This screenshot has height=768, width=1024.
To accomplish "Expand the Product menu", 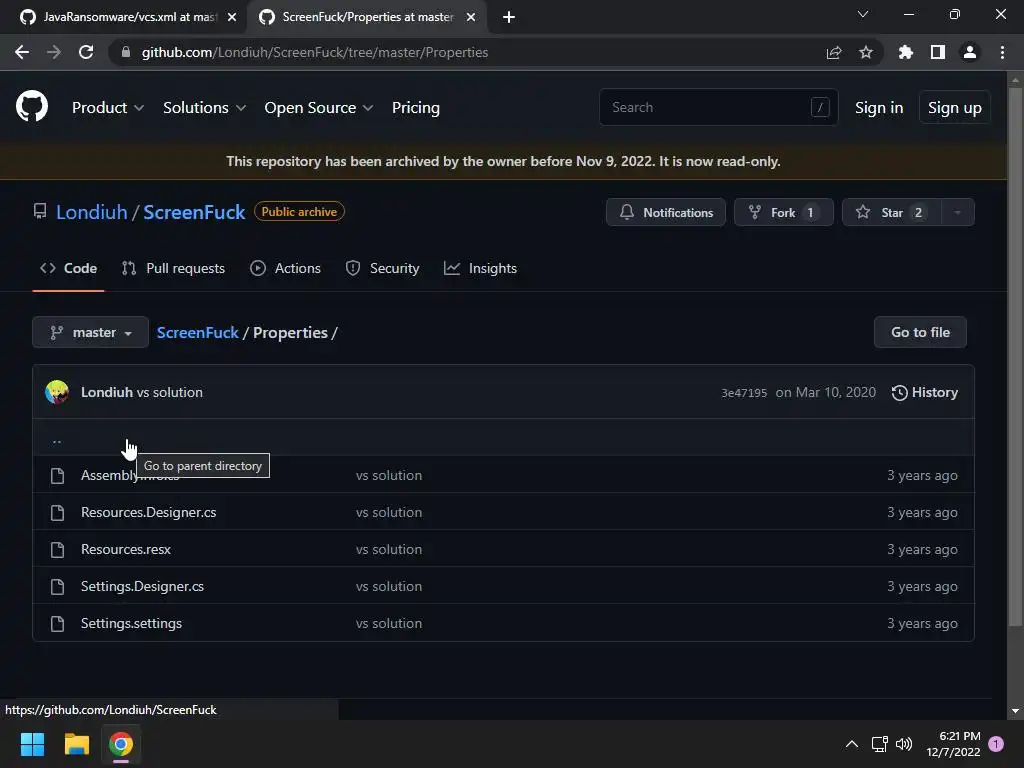I will tap(108, 108).
